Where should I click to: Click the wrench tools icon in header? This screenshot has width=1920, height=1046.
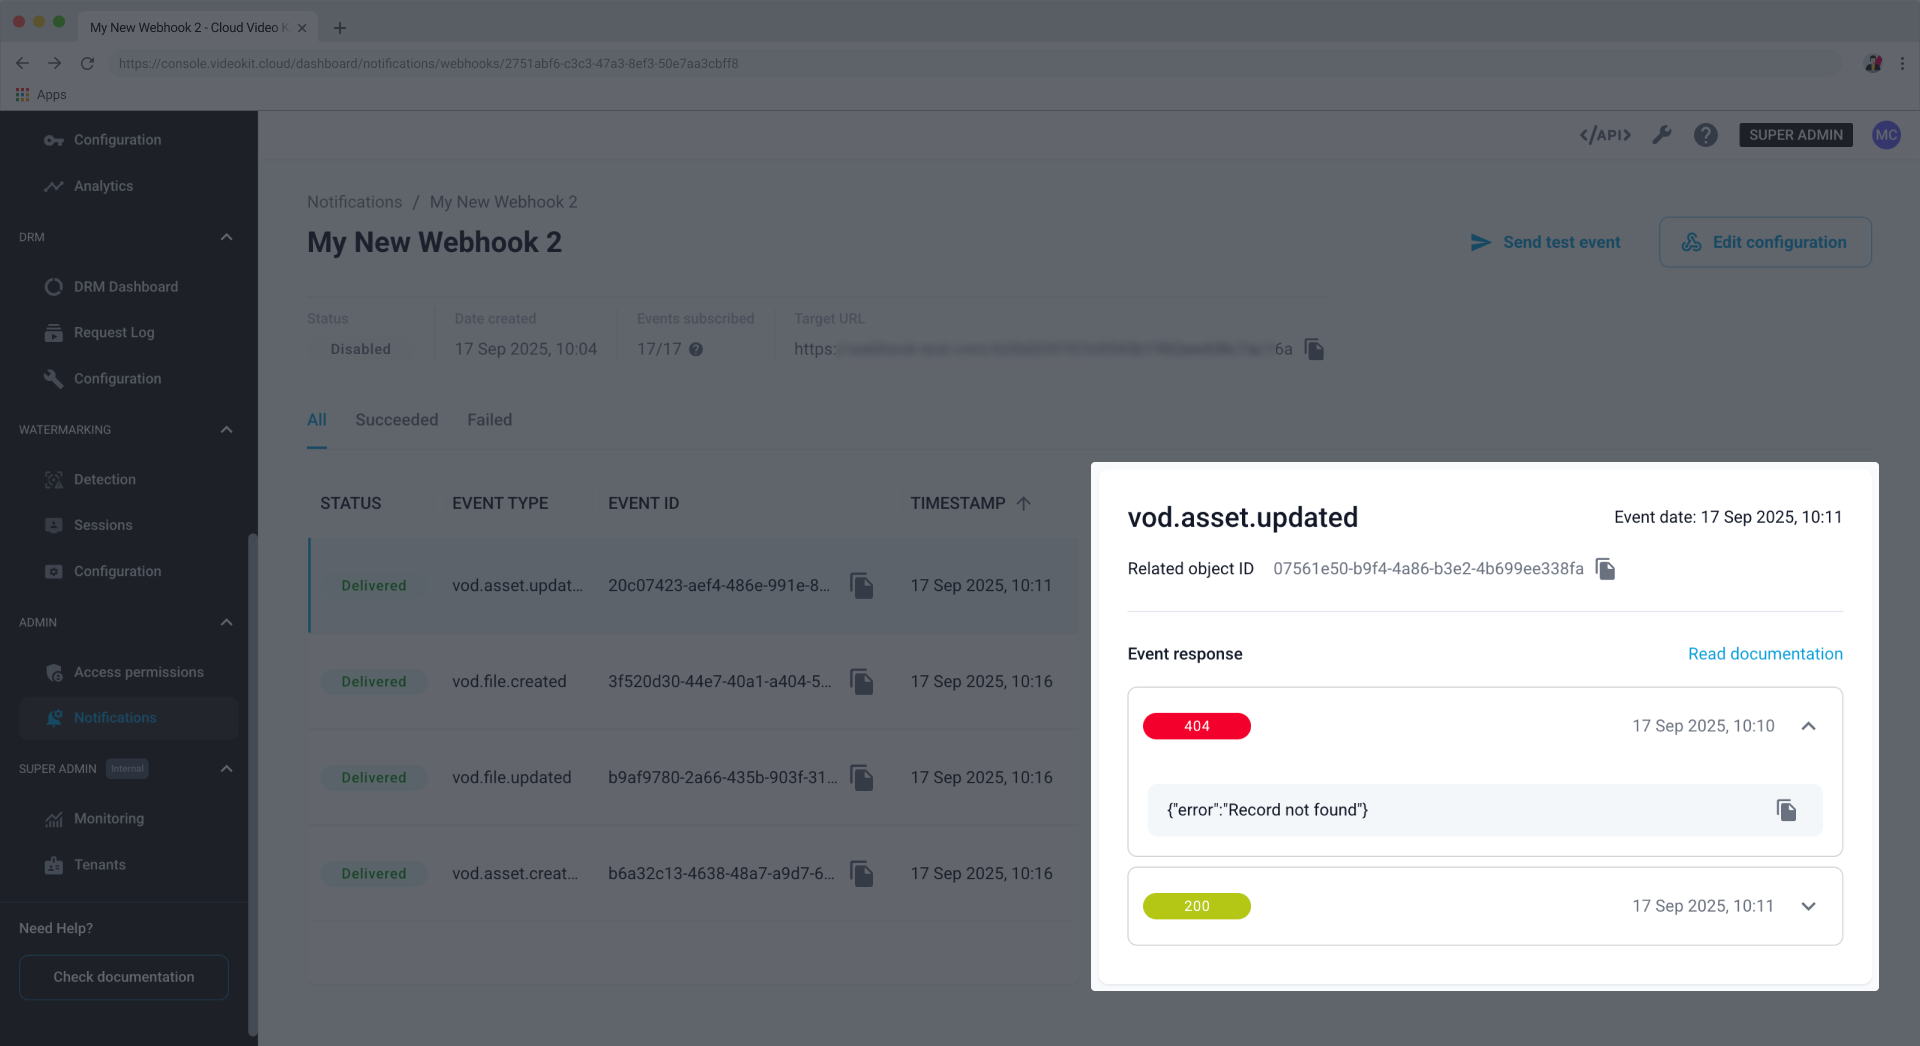point(1661,135)
